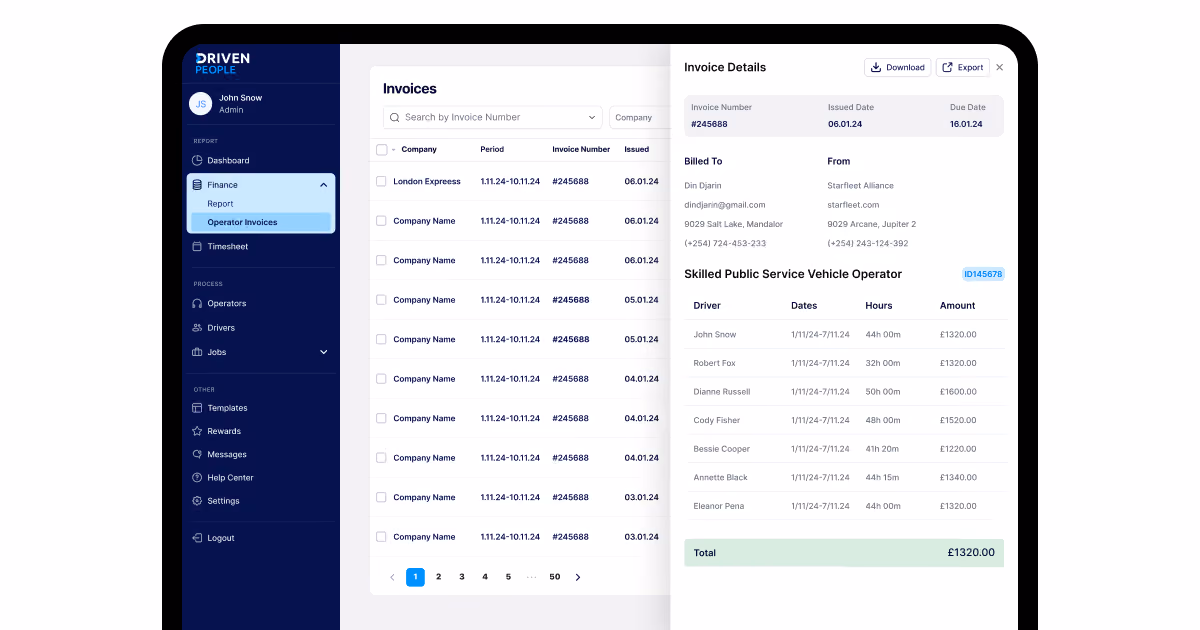Check the London Expreess row checkbox
The width and height of the screenshot is (1200, 630).
[x=381, y=181]
